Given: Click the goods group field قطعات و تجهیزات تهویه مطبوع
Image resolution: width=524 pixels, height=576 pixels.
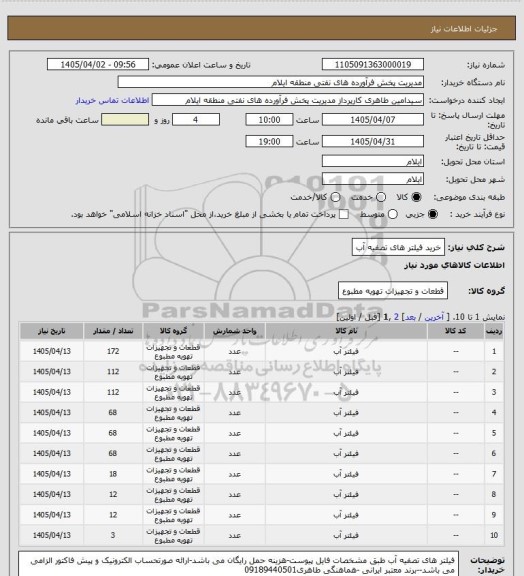Looking at the screenshot, I should (x=393, y=291).
